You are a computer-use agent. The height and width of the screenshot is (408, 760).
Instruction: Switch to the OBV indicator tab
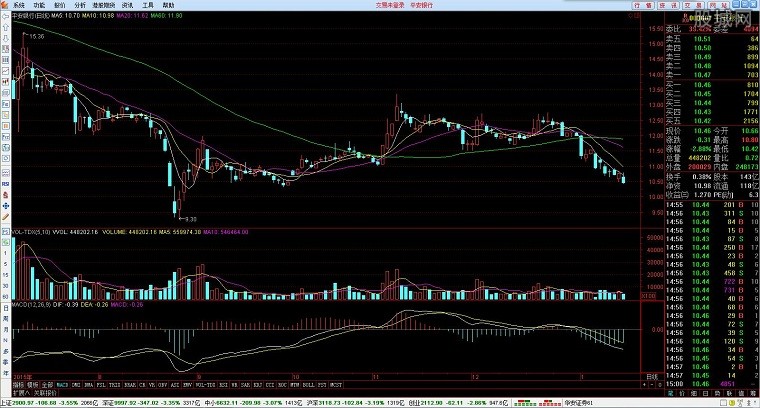(x=163, y=385)
